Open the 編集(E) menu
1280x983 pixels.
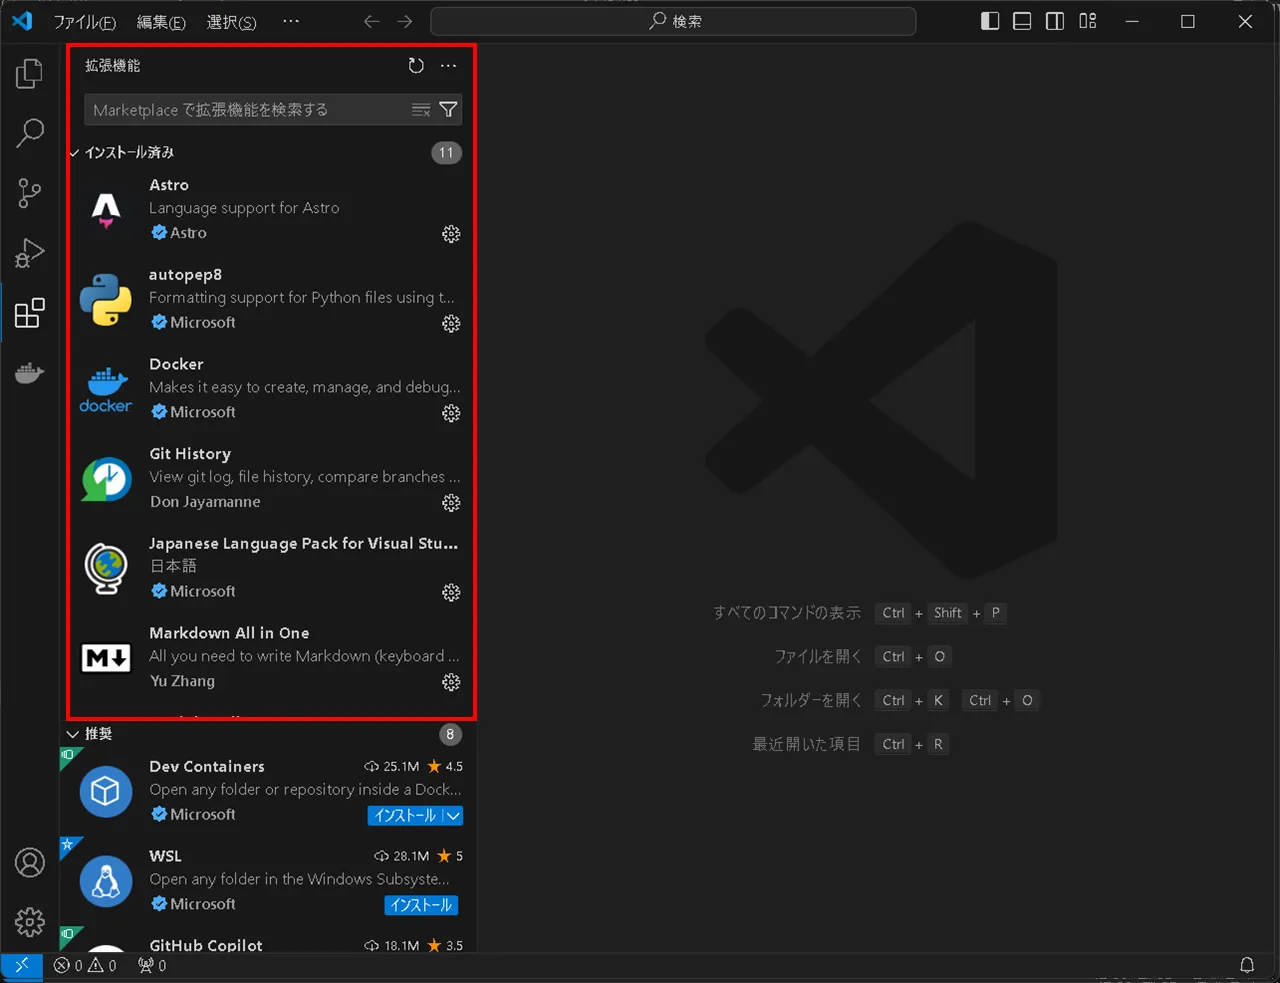click(161, 21)
